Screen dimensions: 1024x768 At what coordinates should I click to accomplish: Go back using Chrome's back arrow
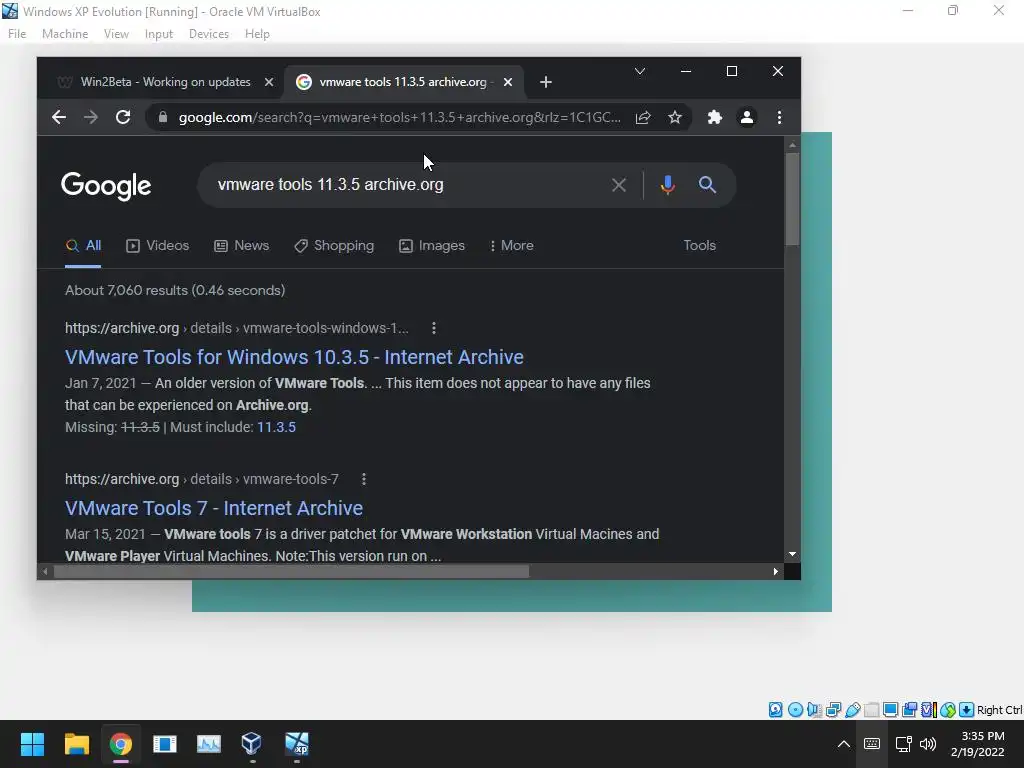59,117
